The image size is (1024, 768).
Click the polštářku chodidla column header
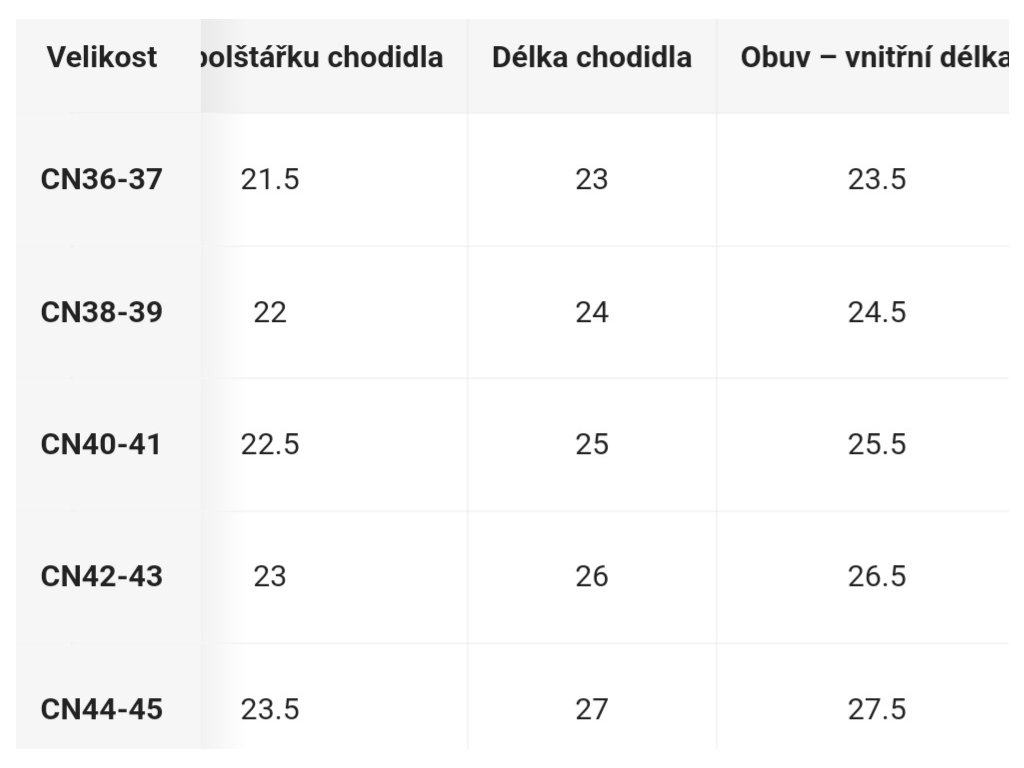click(x=322, y=57)
